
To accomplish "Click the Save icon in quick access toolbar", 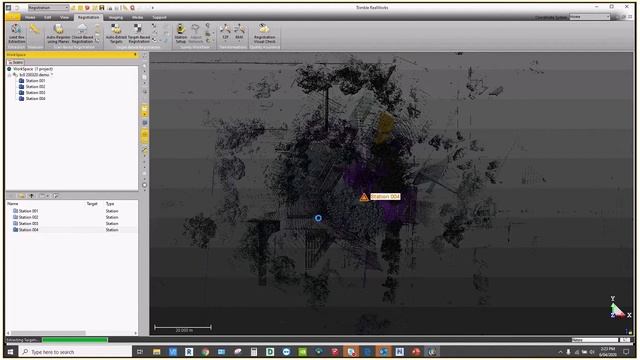I will [x=102, y=7].
